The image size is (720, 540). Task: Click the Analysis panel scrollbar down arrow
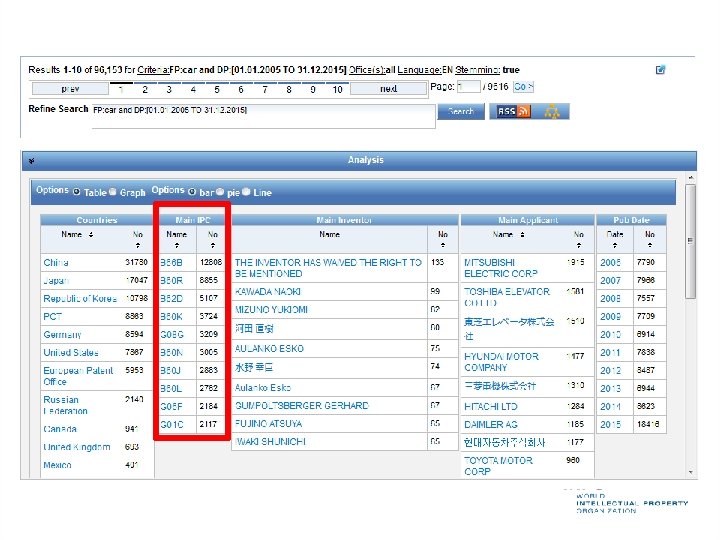tap(691, 472)
